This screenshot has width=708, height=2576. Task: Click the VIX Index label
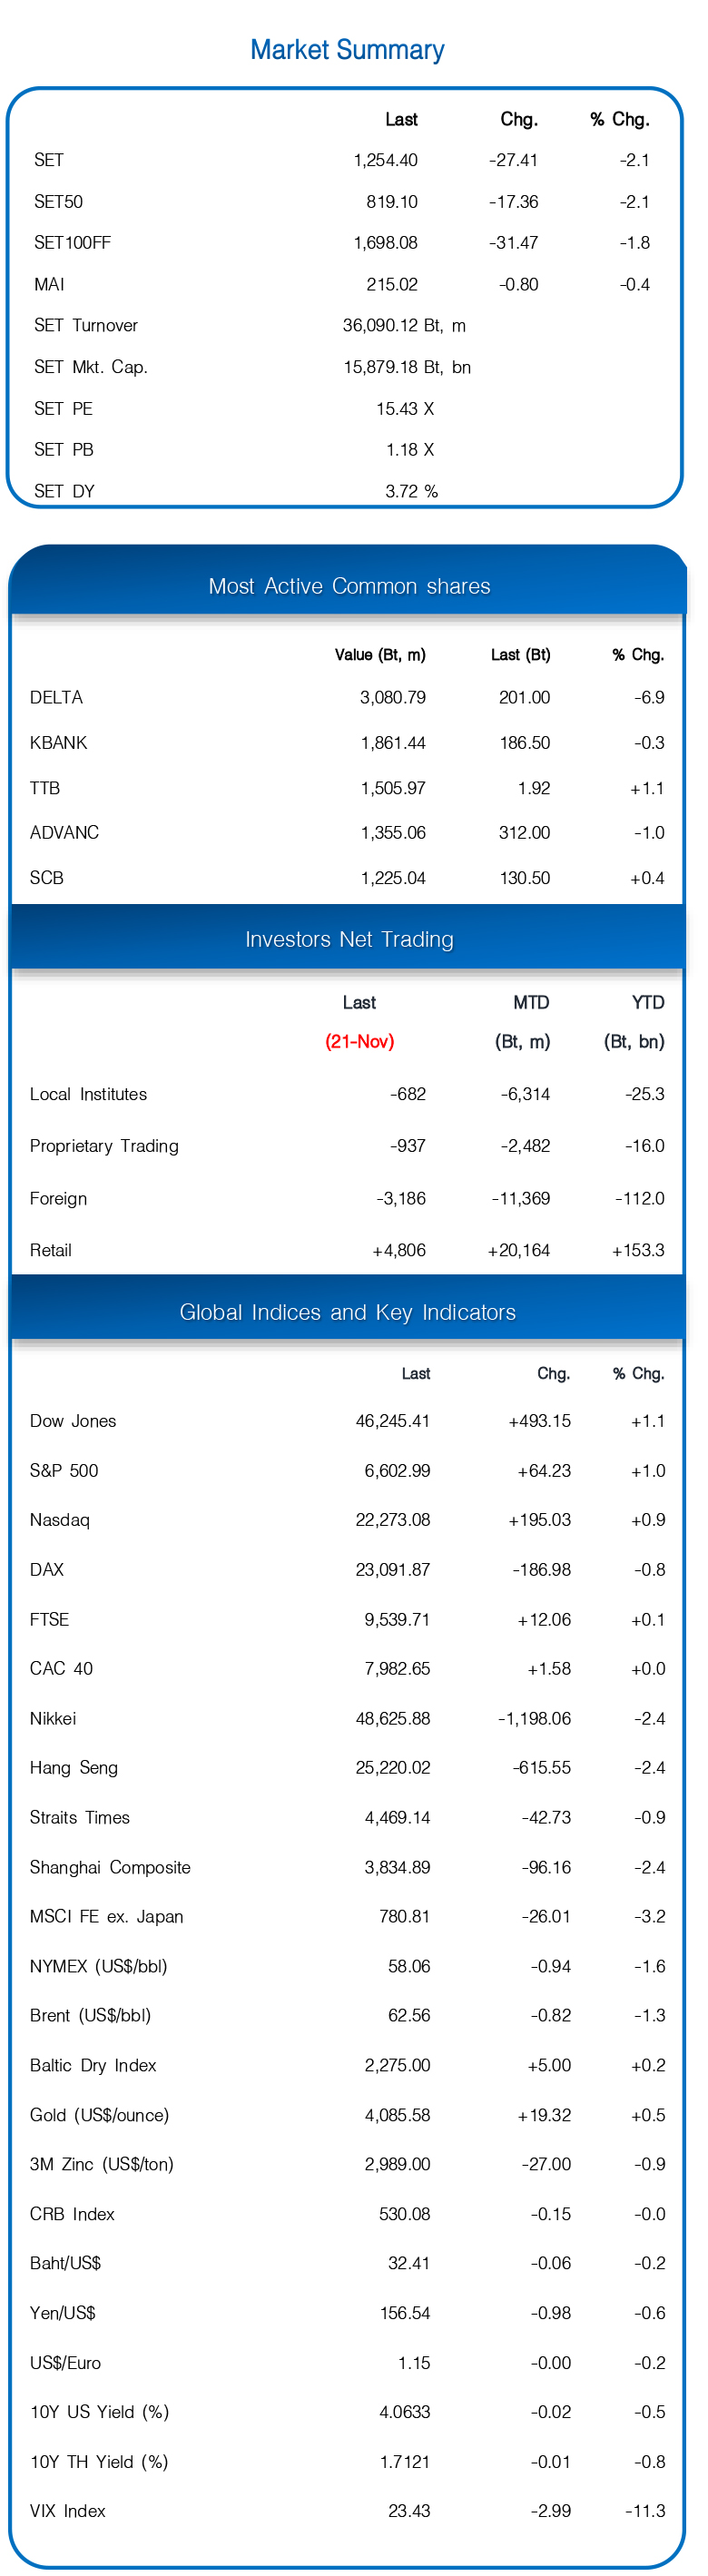click(67, 2511)
